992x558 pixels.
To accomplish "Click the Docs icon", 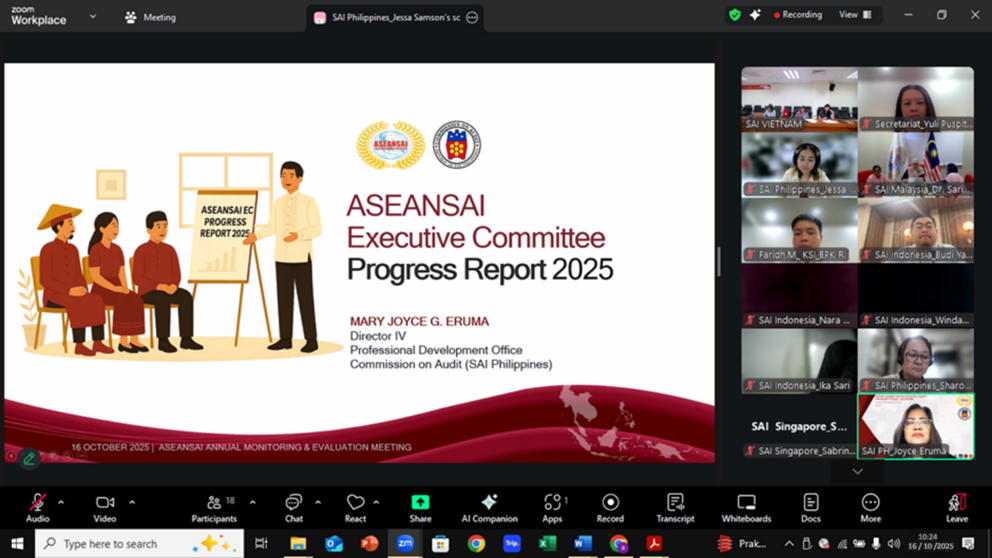I will (810, 506).
